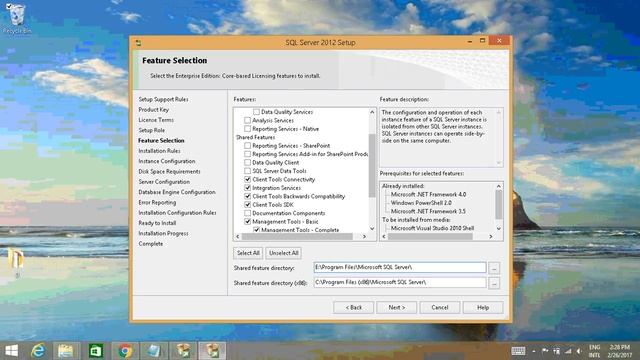Viewport: 640px width, 360px height.
Task: Click the network signal tray icon
Action: click(568, 351)
